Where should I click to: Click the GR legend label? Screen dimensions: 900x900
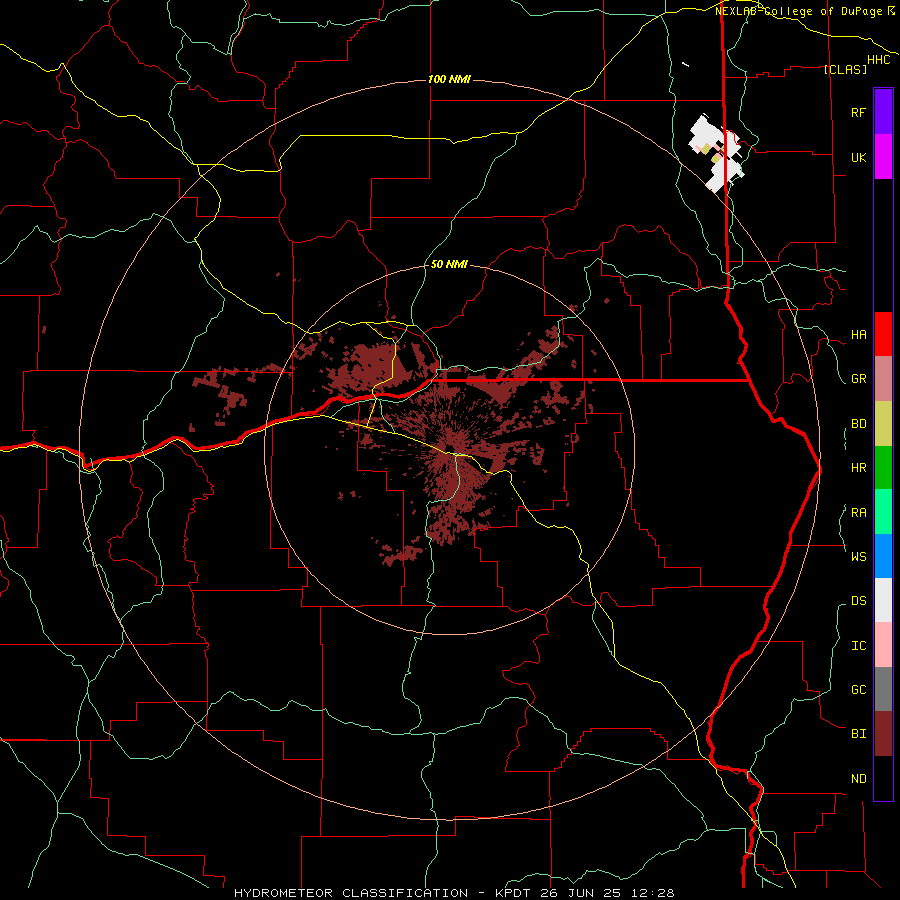pos(858,379)
